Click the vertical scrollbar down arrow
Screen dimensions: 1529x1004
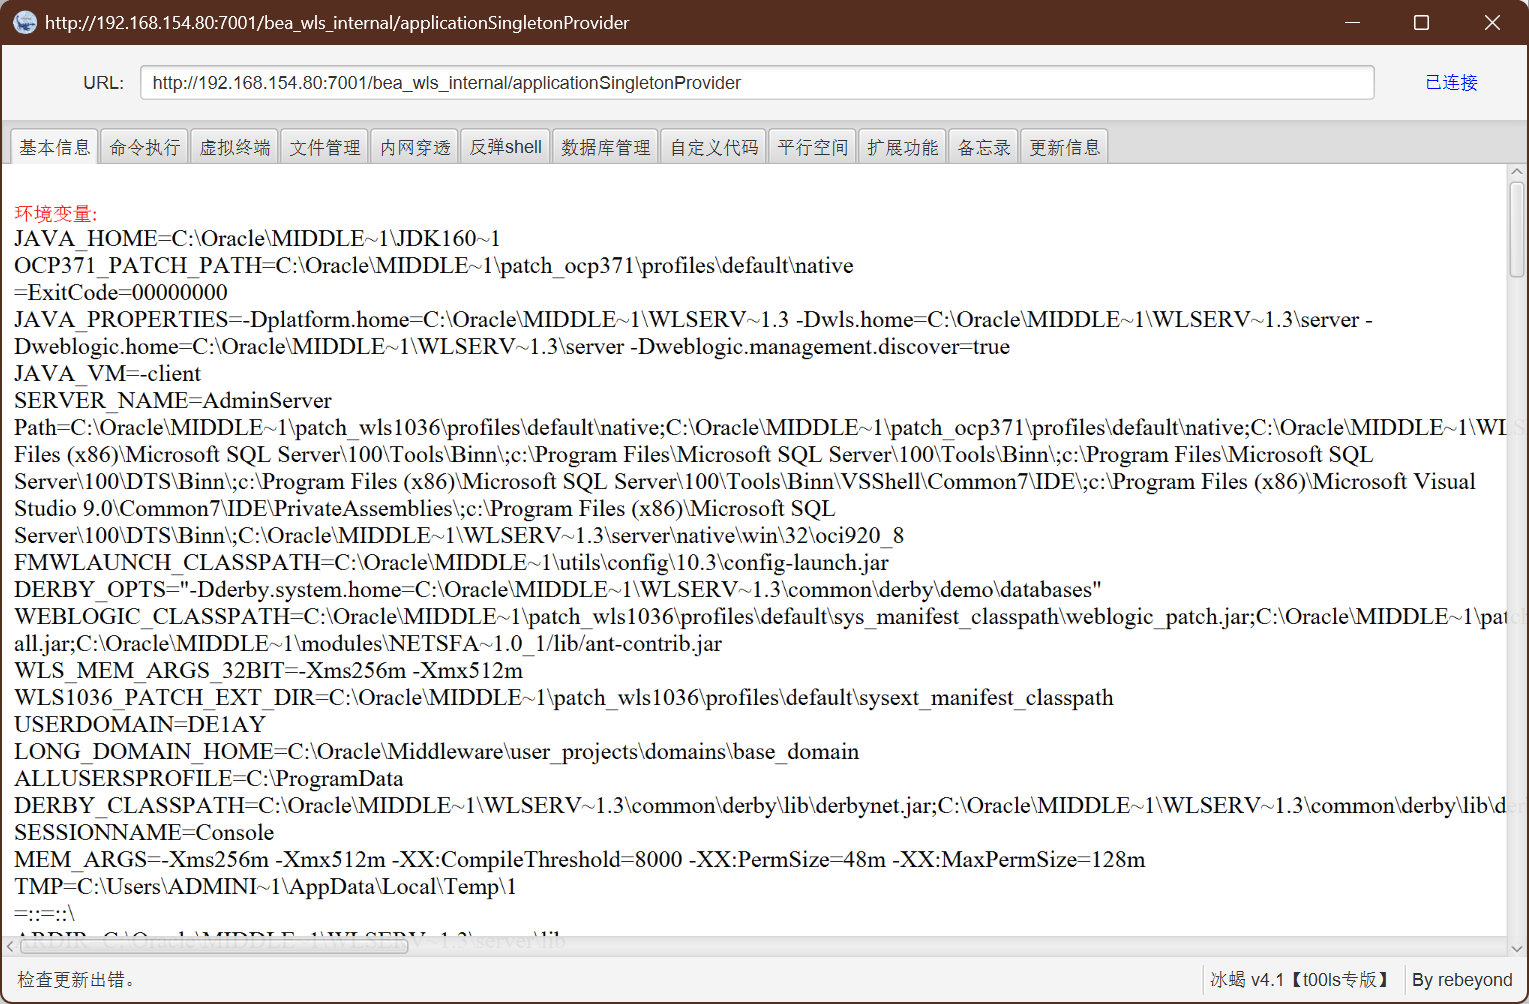pos(1517,947)
